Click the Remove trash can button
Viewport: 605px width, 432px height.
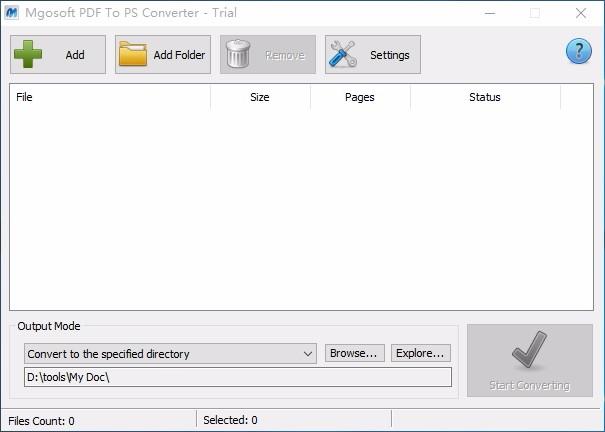click(268, 54)
